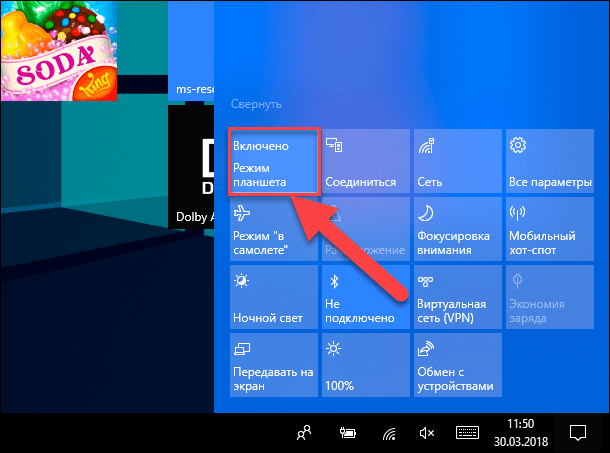The height and width of the screenshot is (453, 610).
Task: Collapse quick actions via Свернуть link
Action: (x=256, y=104)
